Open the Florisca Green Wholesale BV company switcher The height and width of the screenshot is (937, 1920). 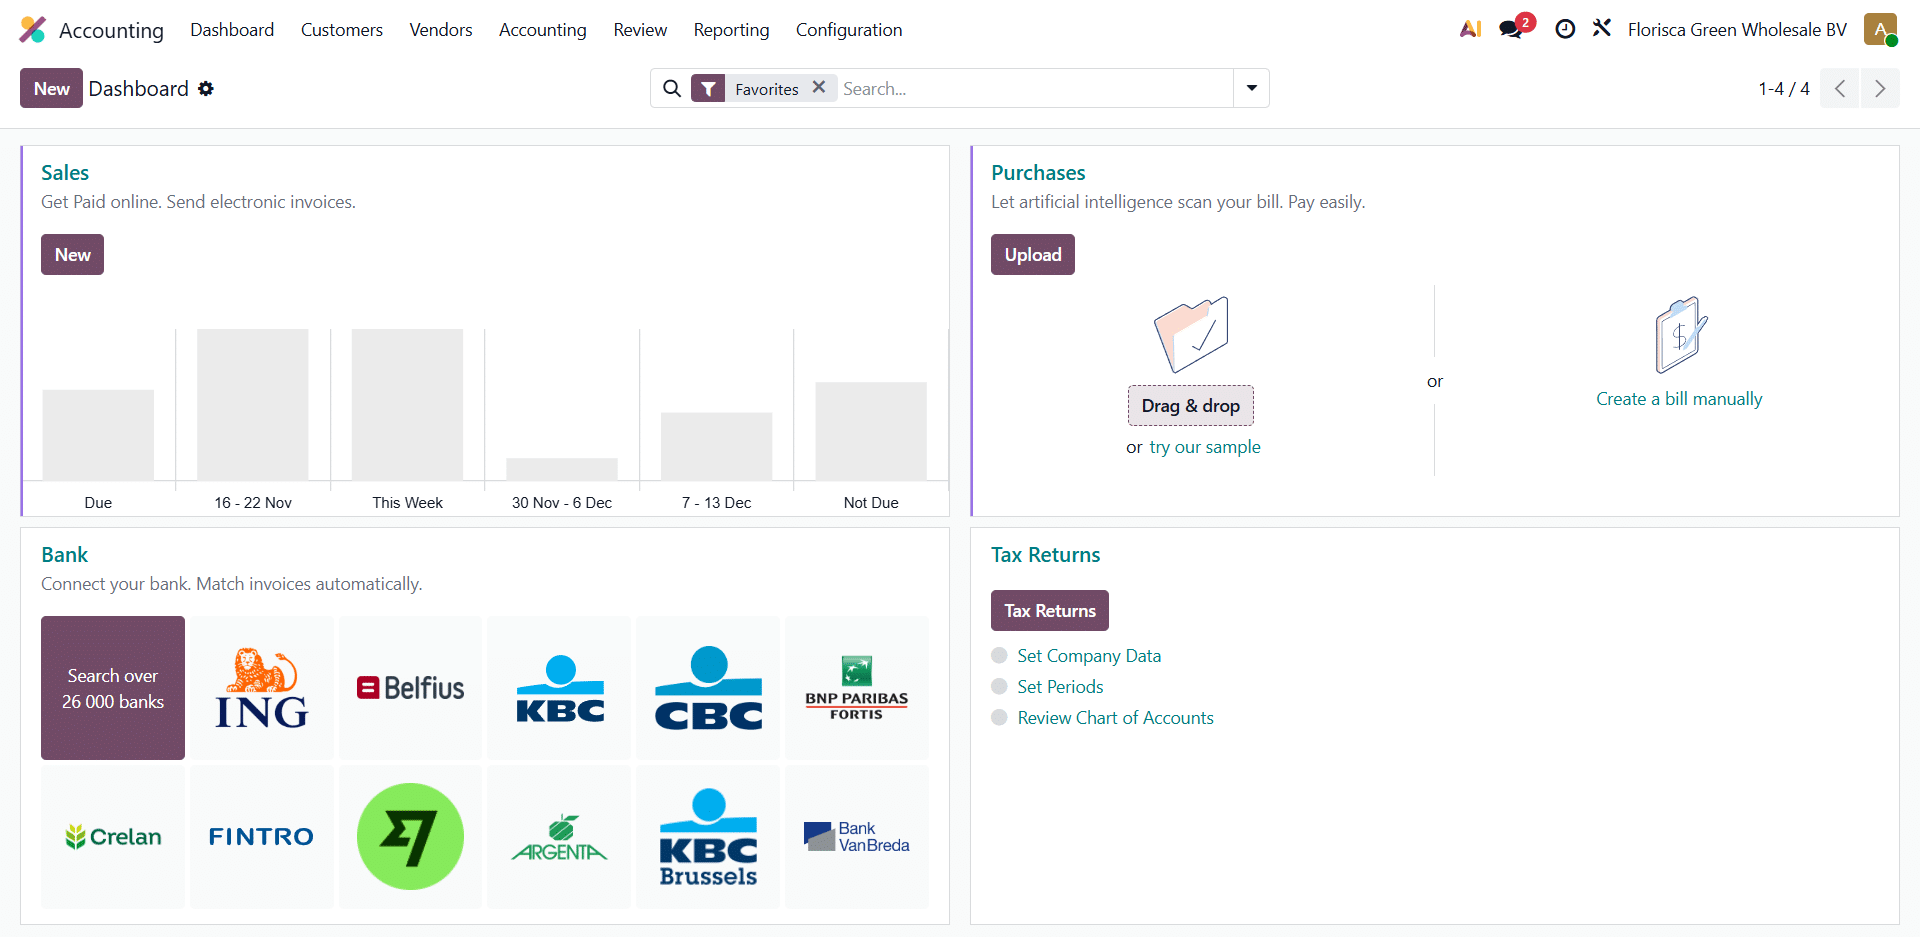(x=1737, y=30)
